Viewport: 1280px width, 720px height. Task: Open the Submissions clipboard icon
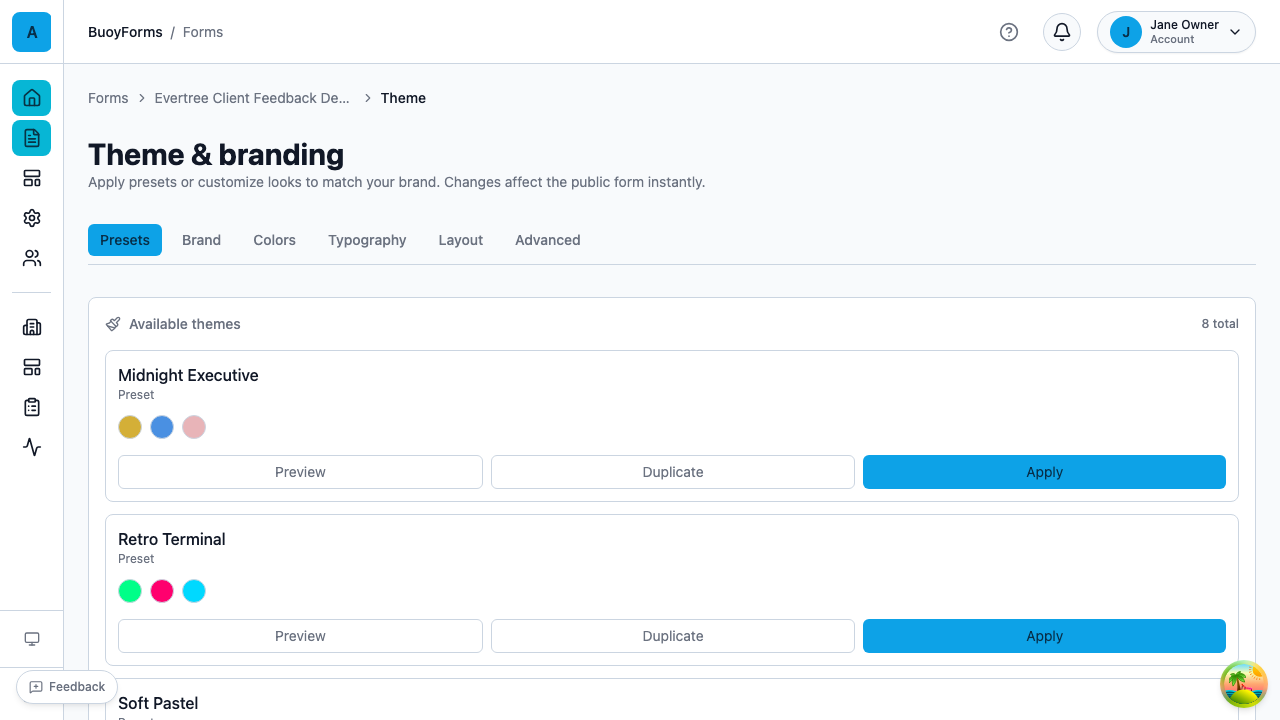(x=31, y=407)
